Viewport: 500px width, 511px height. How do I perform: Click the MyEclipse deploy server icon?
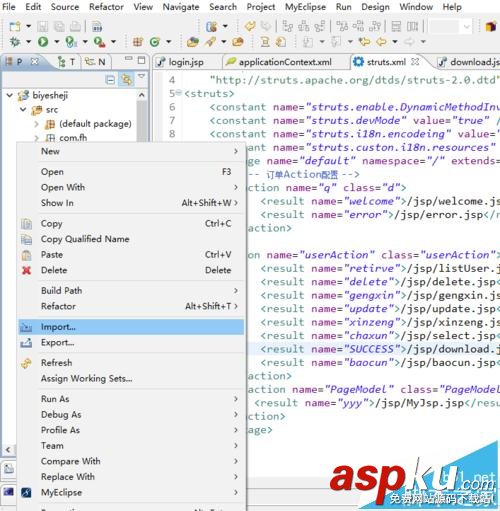(x=212, y=26)
